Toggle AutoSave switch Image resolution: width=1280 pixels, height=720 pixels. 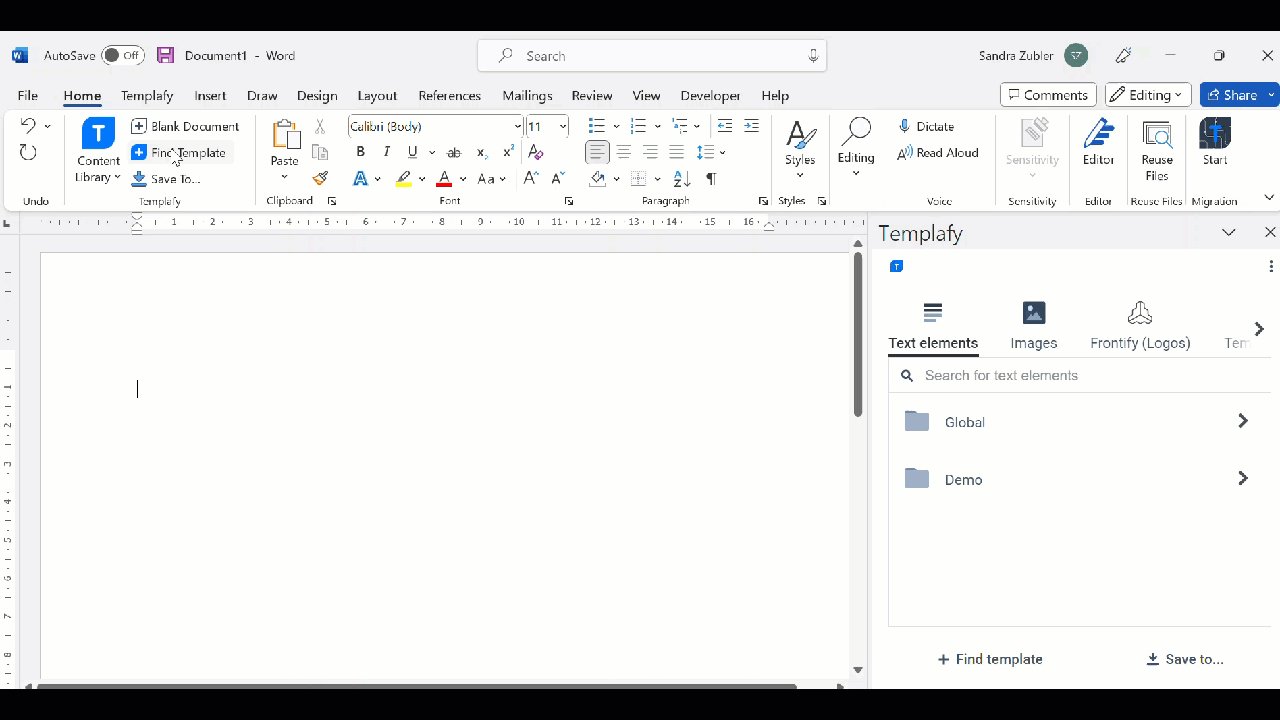(123, 56)
